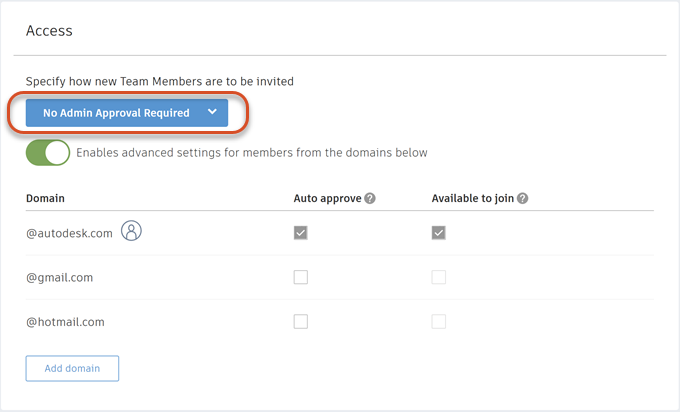Click the Domain column header
The height and width of the screenshot is (412, 680).
click(x=46, y=199)
